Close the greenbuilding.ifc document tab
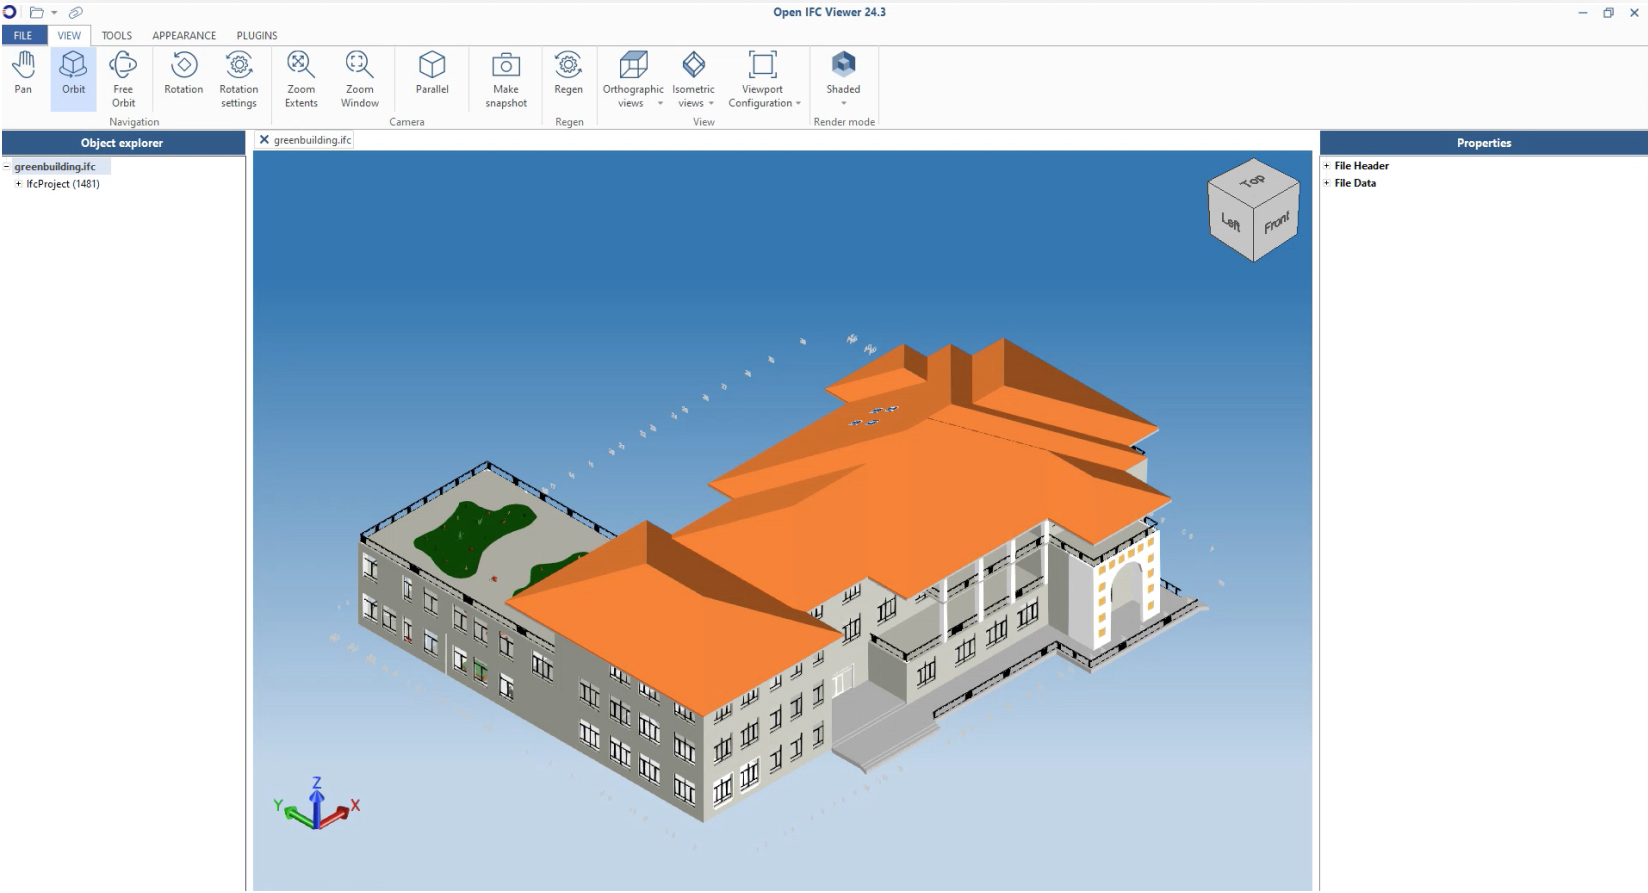 pos(264,140)
